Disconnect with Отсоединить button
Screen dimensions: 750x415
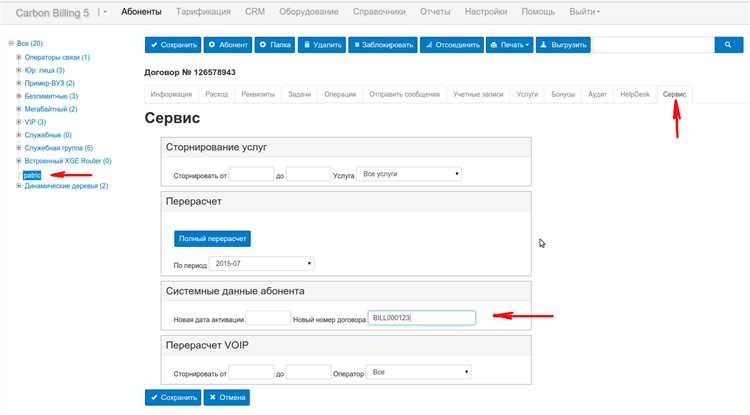[x=452, y=45]
